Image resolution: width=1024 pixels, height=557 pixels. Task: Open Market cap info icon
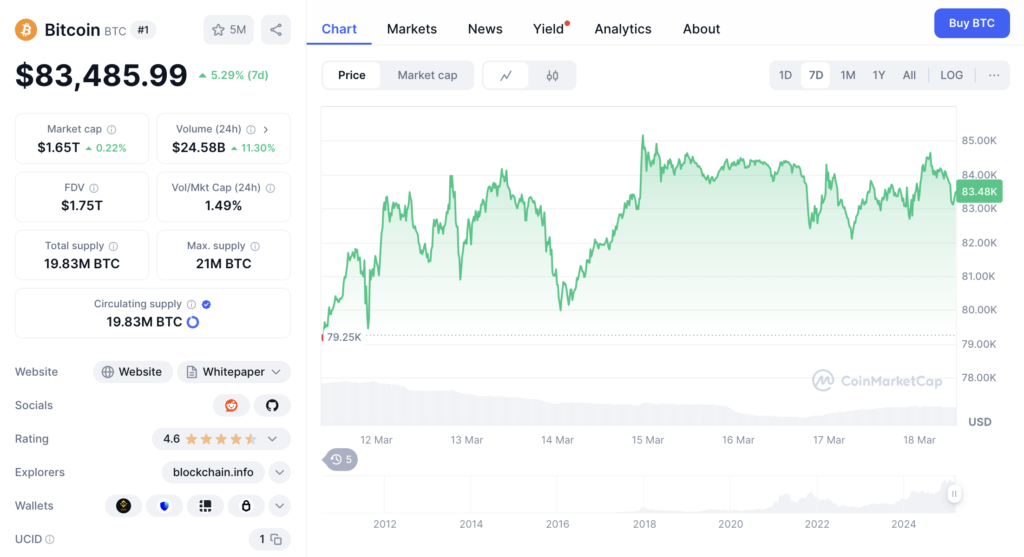point(112,129)
